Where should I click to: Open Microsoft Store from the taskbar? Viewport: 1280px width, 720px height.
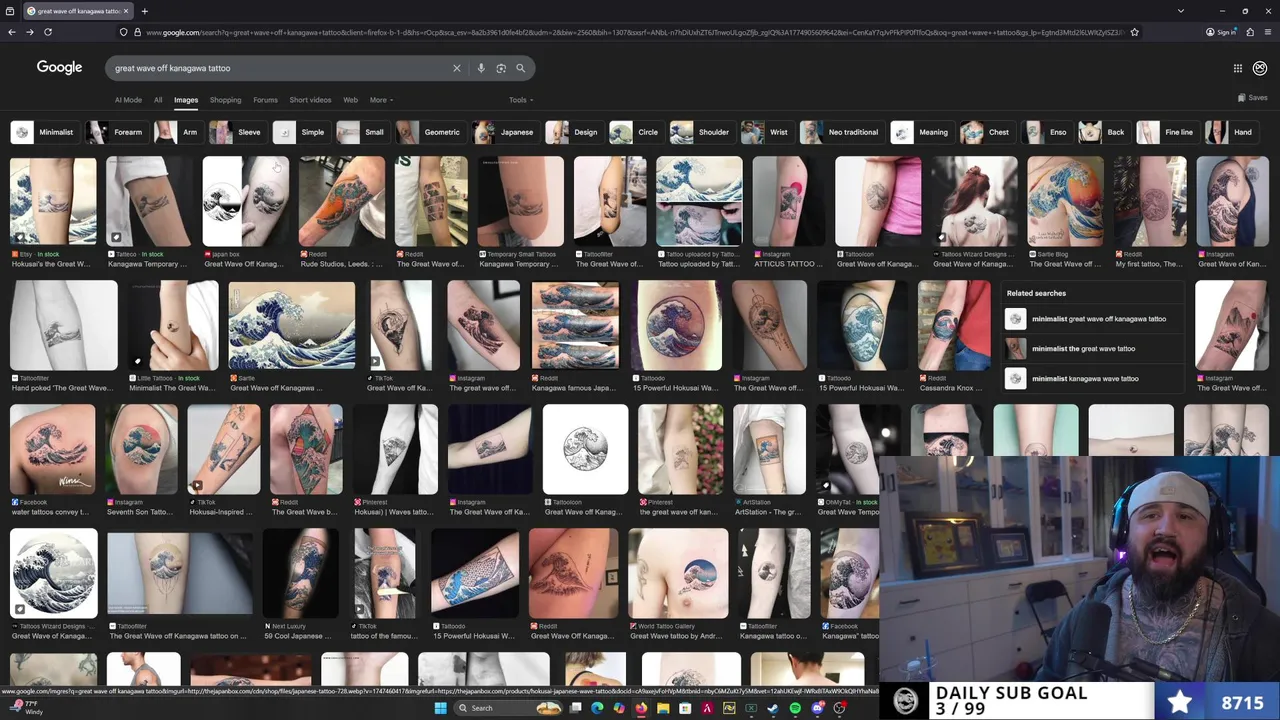[685, 708]
